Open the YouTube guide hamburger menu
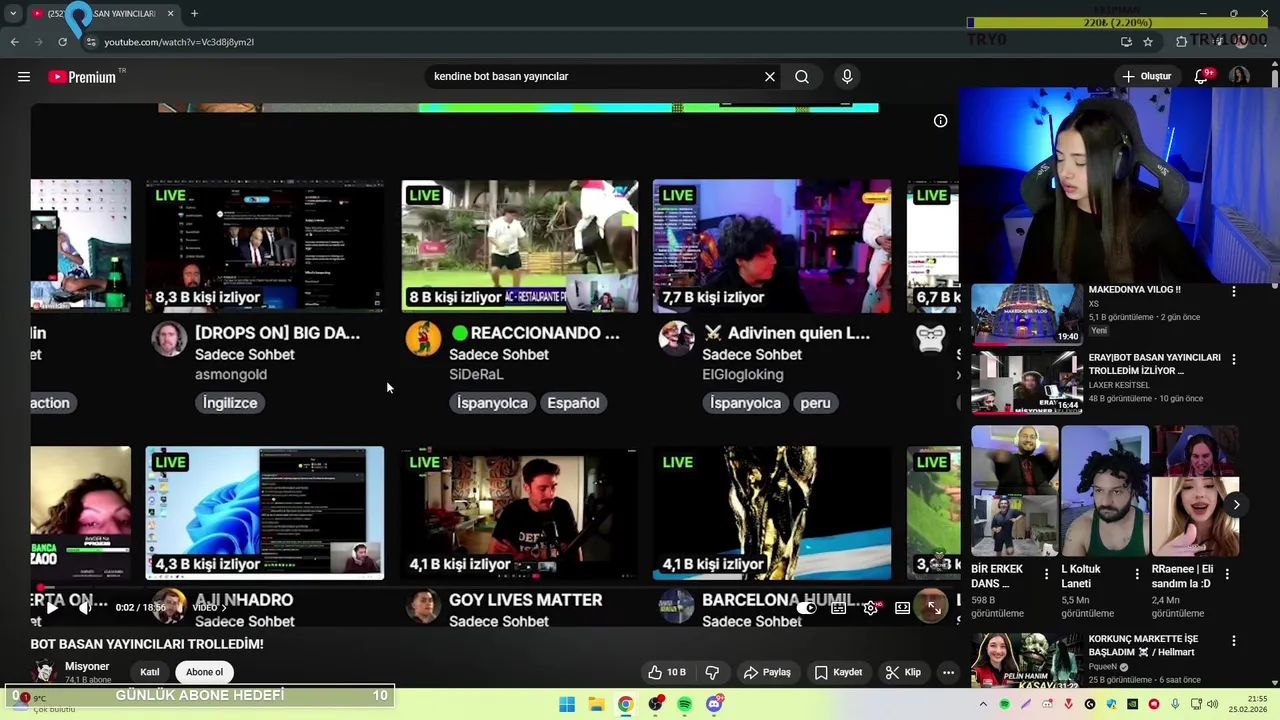The height and width of the screenshot is (720, 1280). coord(24,77)
